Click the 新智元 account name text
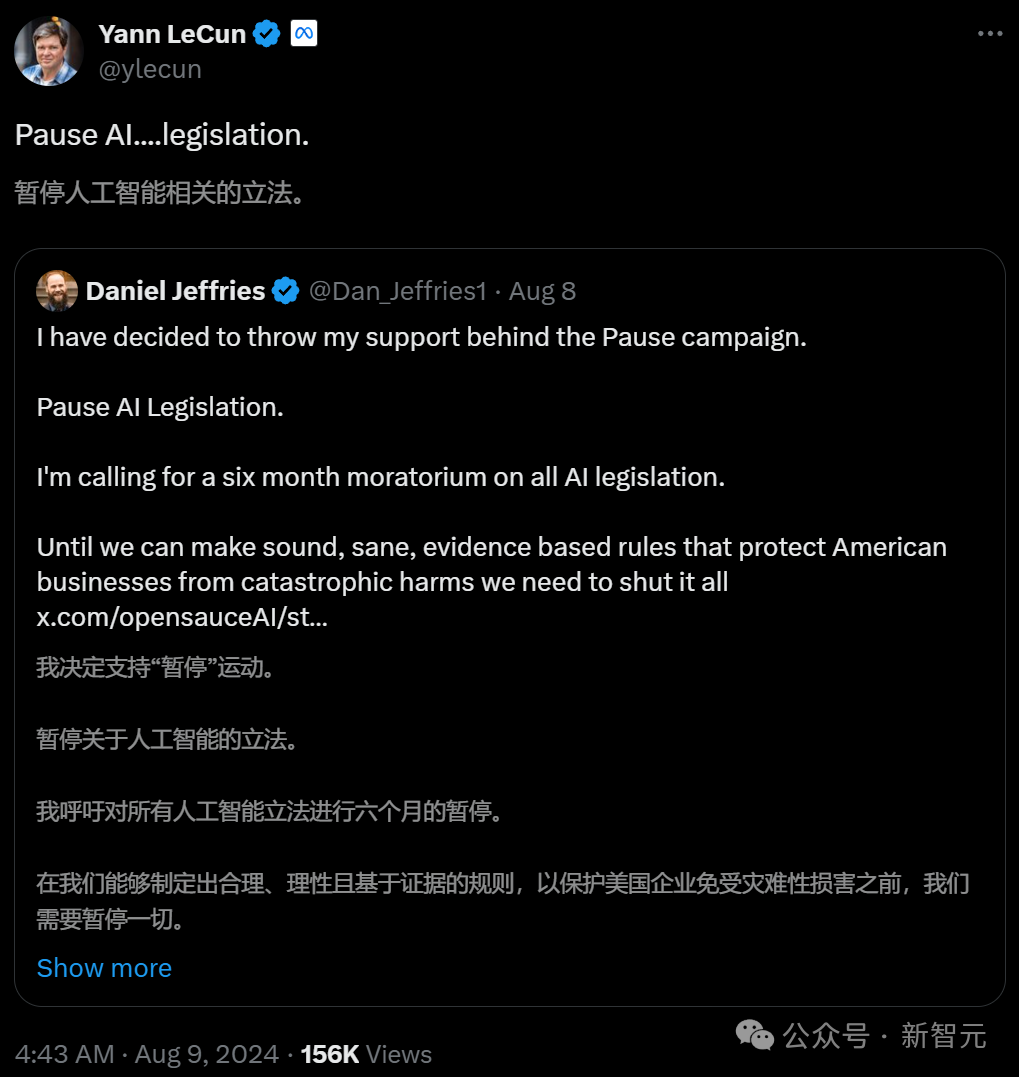The width and height of the screenshot is (1019, 1077). [x=943, y=1035]
